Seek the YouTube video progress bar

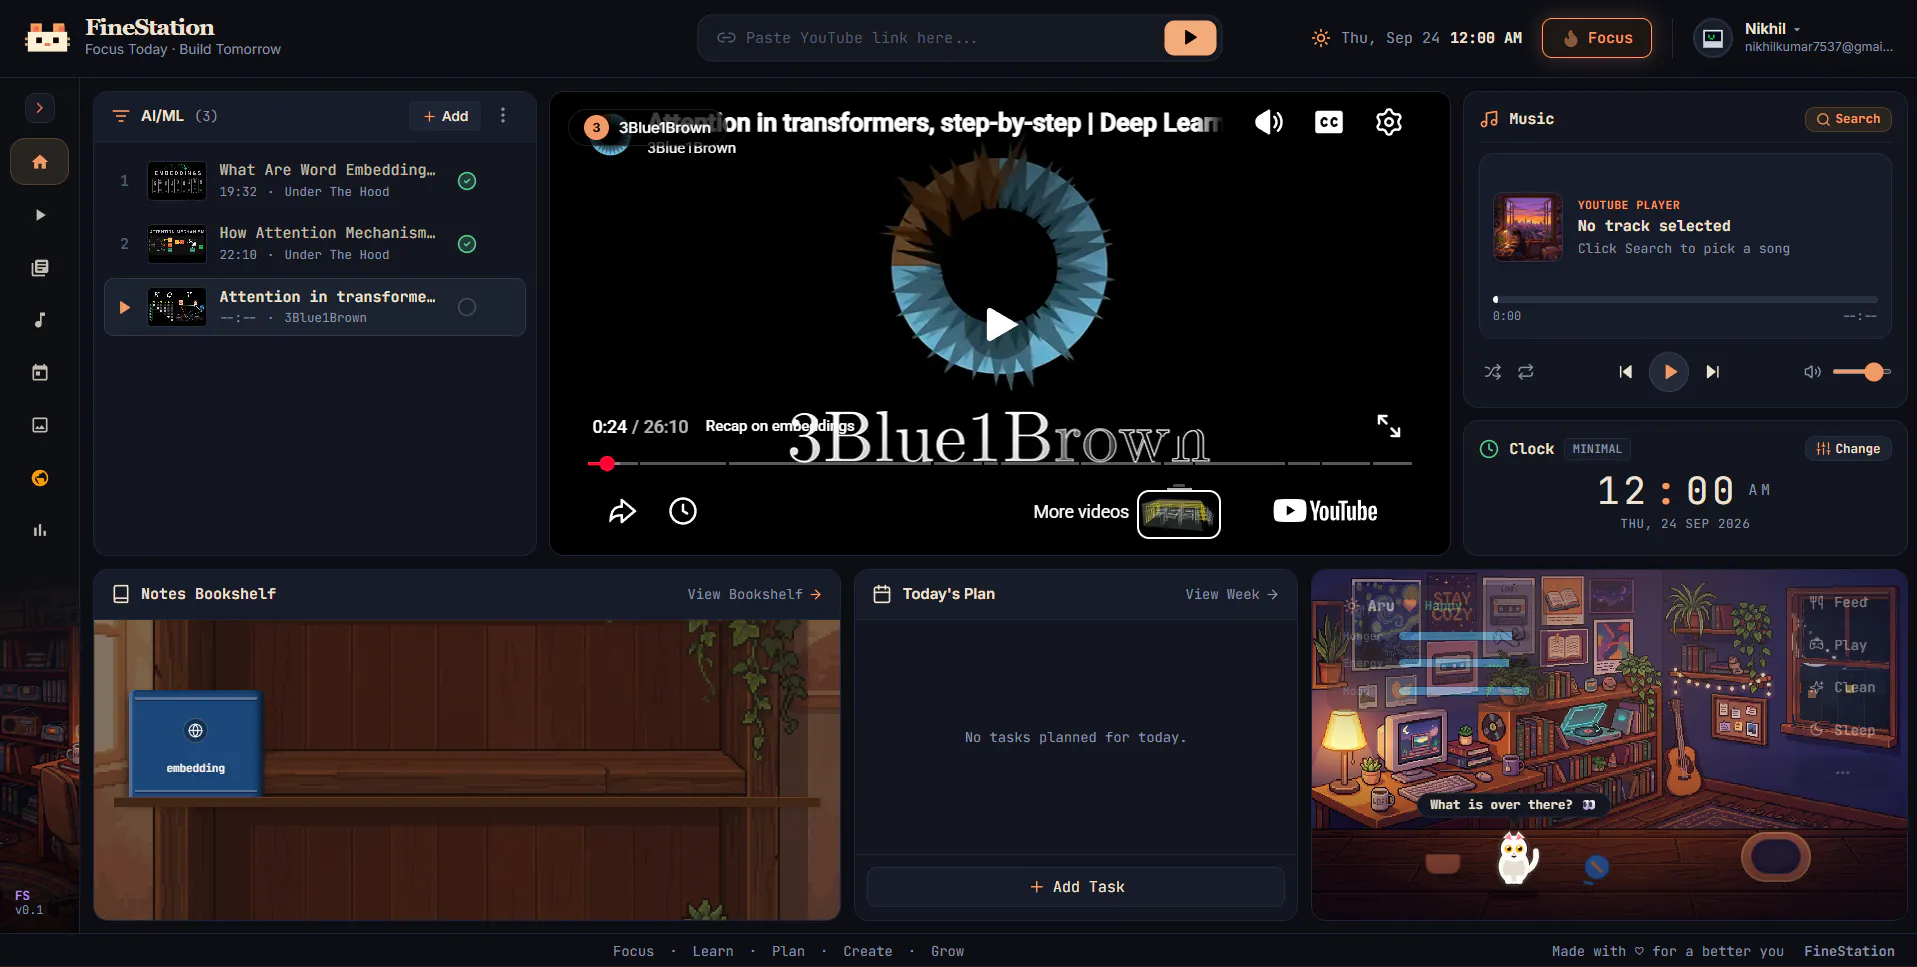pyautogui.click(x=1000, y=464)
